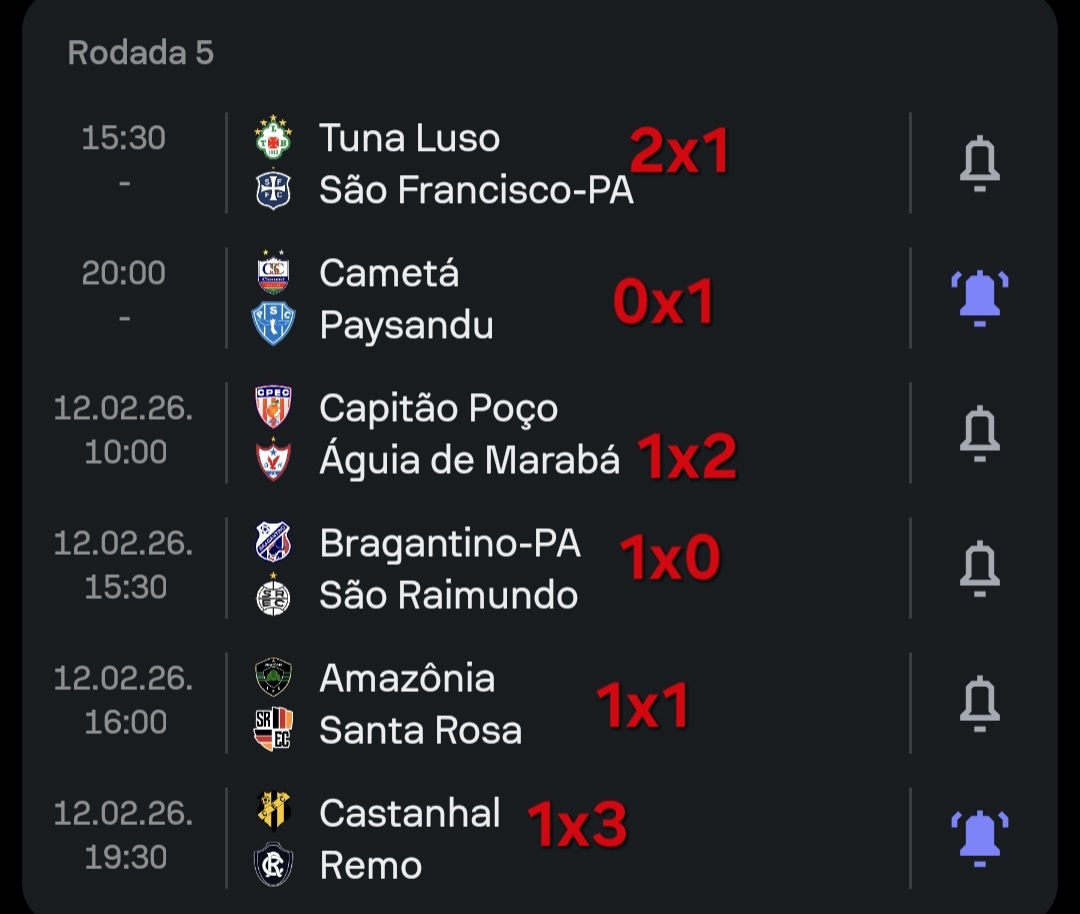The height and width of the screenshot is (914, 1080).
Task: Enable notification bell for Tuna Luso match
Action: (x=979, y=164)
